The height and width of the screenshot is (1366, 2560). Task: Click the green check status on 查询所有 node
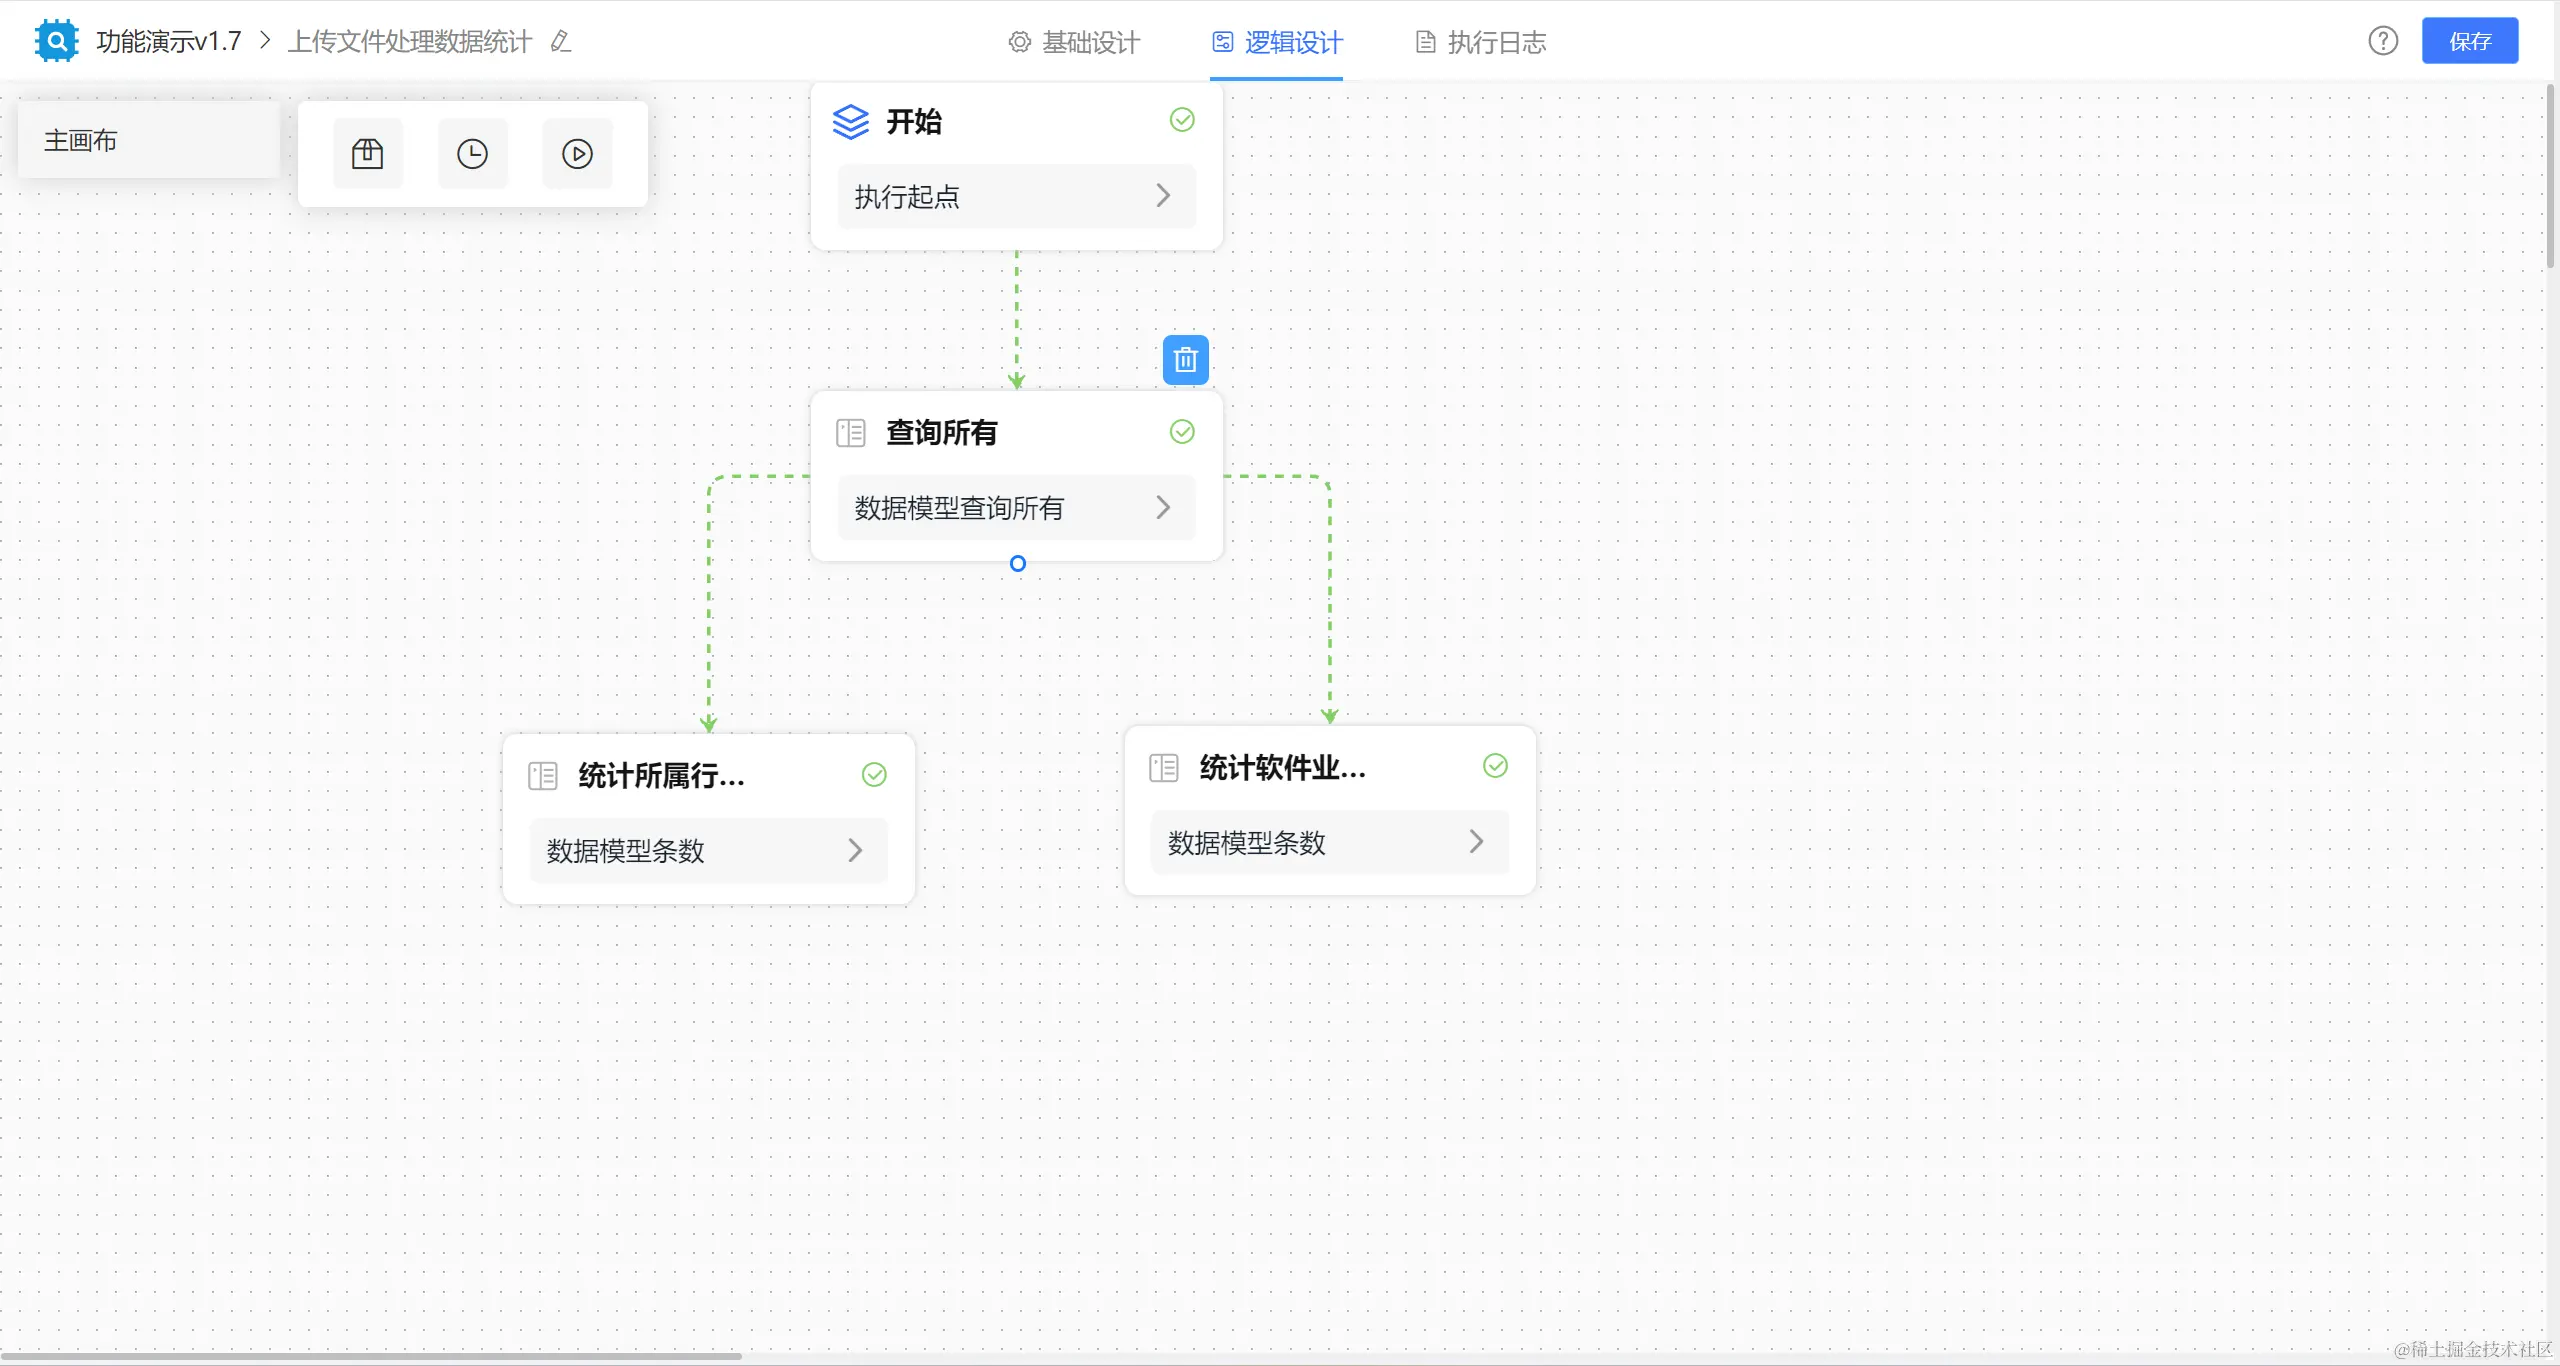[1182, 432]
